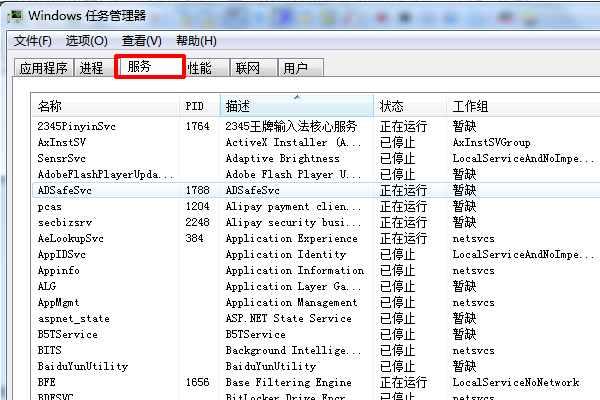Open the 查看(V) menu
Image resolution: width=600 pixels, height=400 pixels.
pos(141,41)
